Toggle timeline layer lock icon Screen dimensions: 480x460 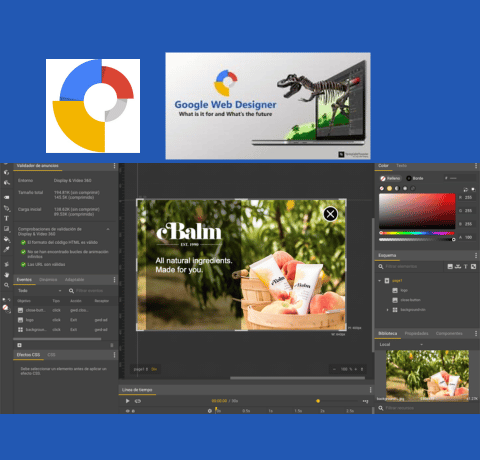pyautogui.click(x=133, y=411)
